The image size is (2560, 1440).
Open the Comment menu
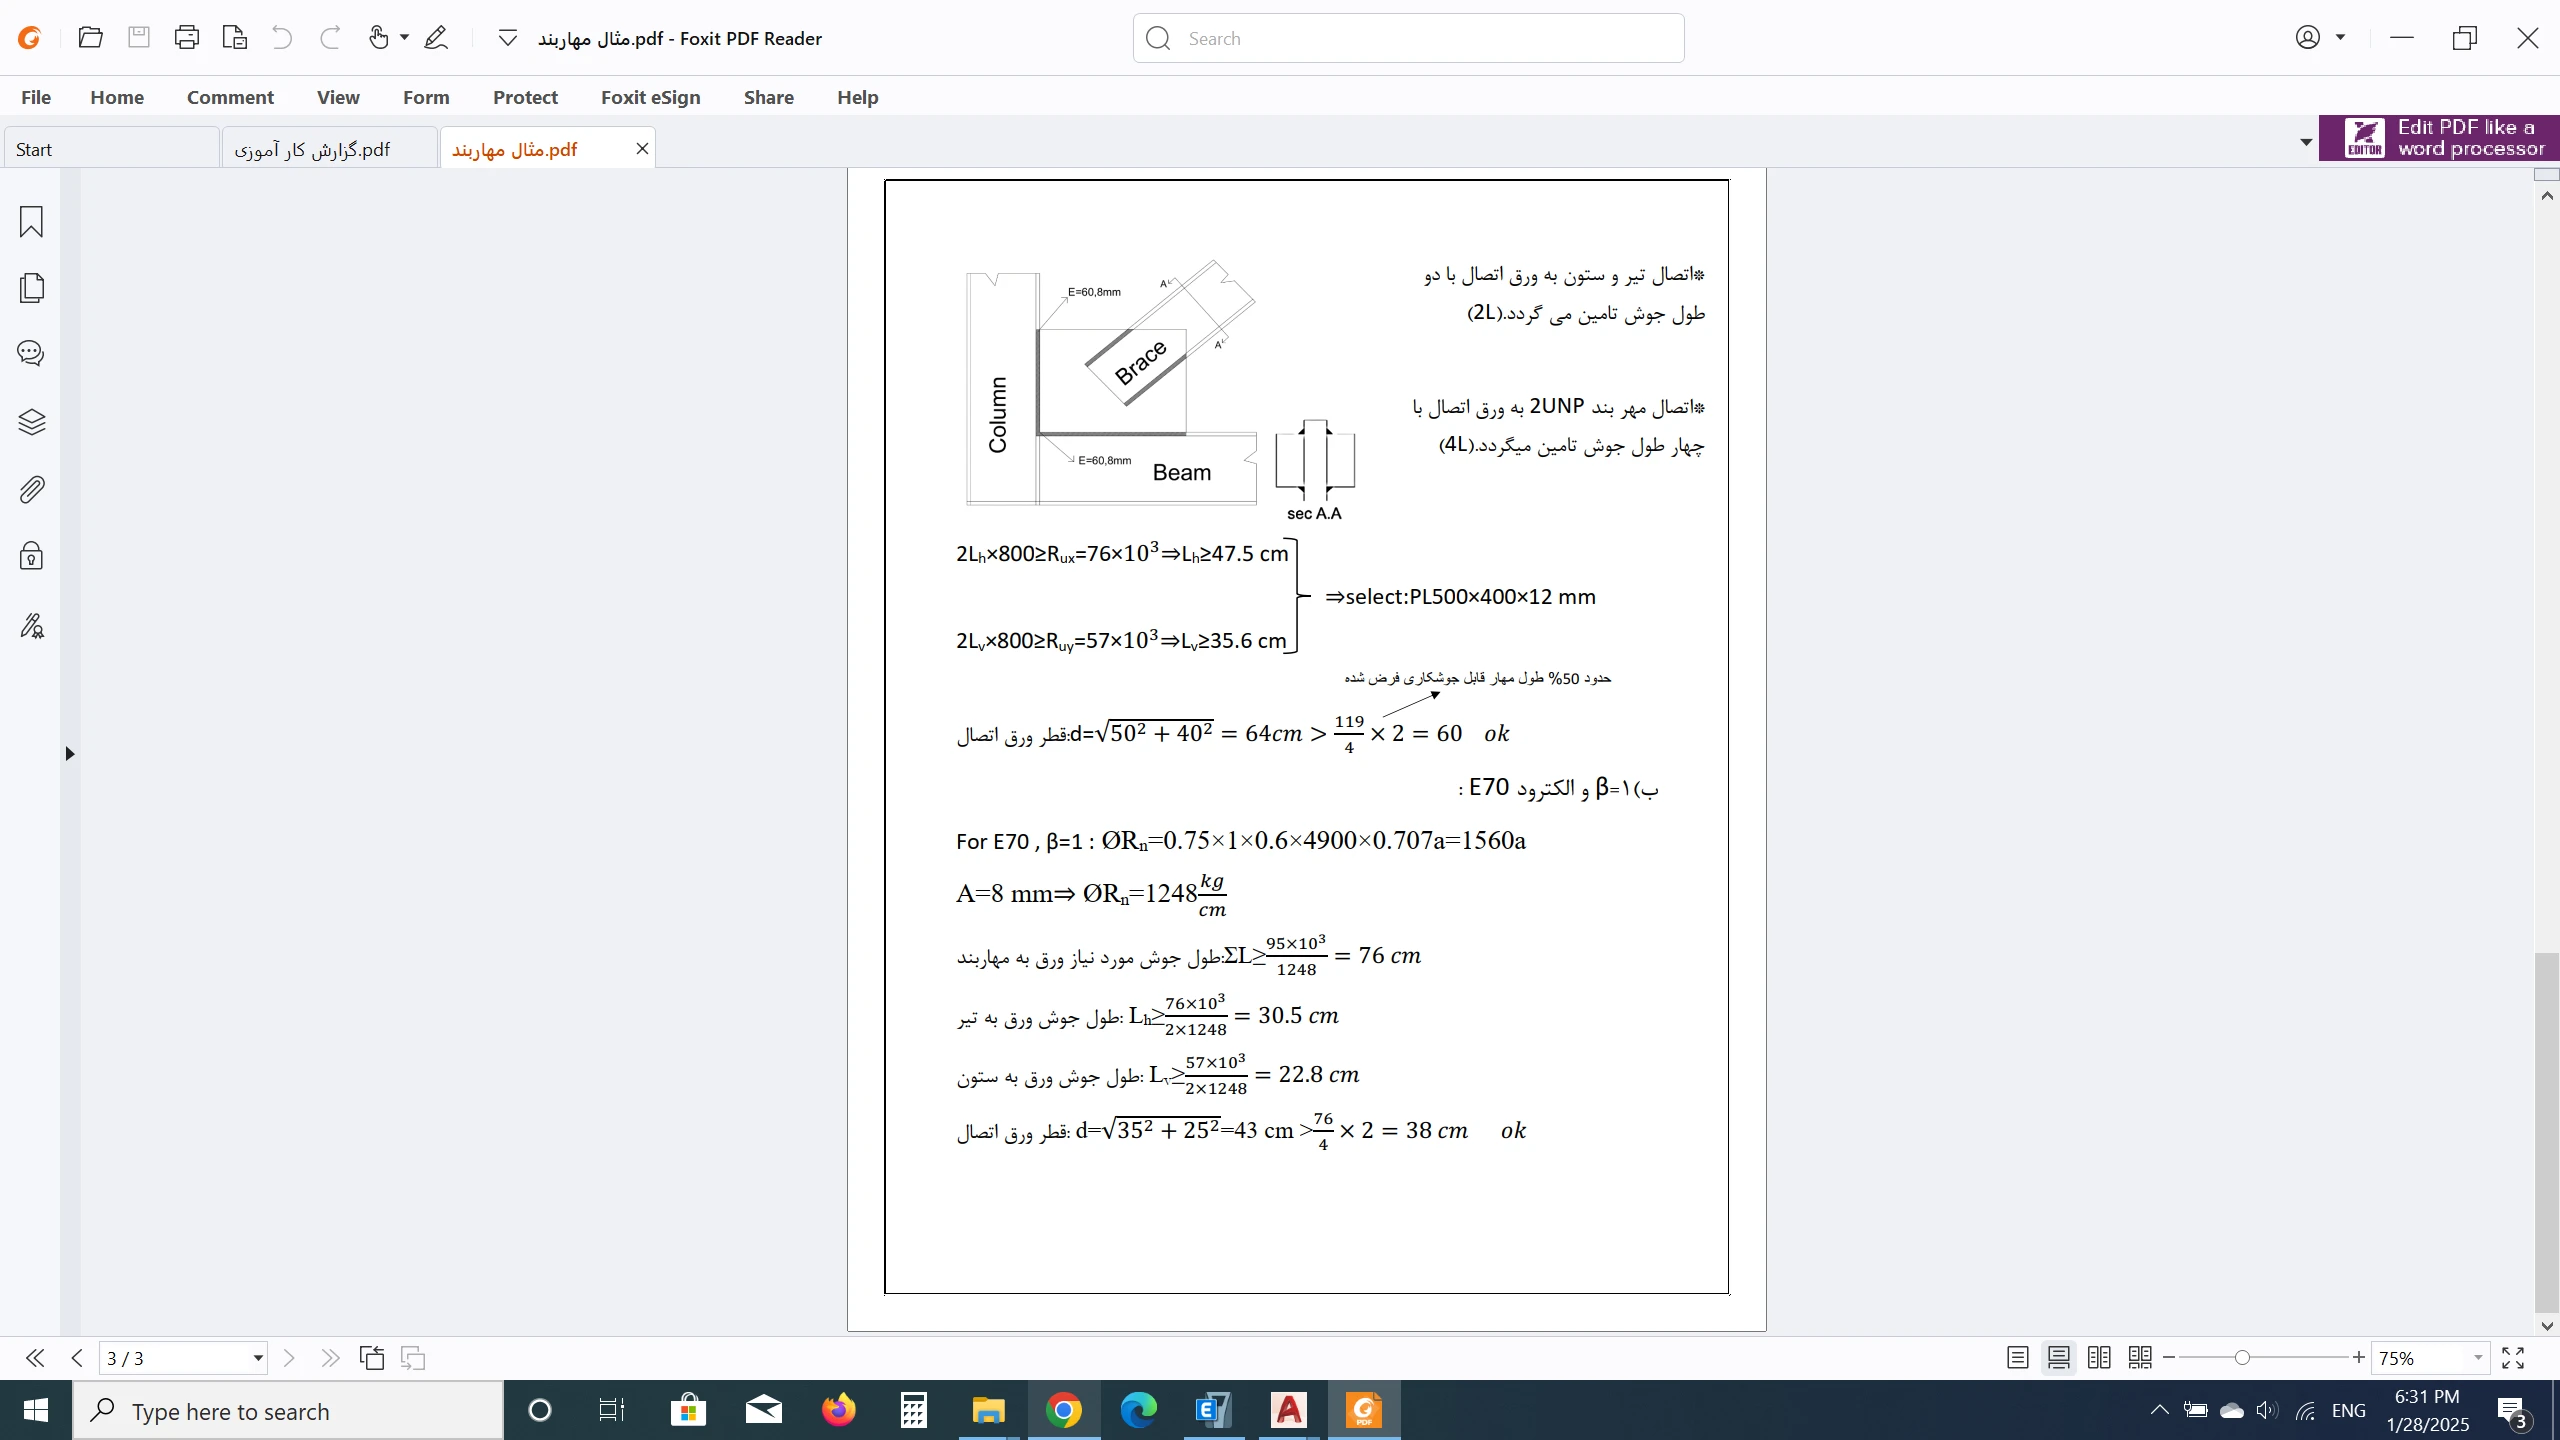(230, 97)
